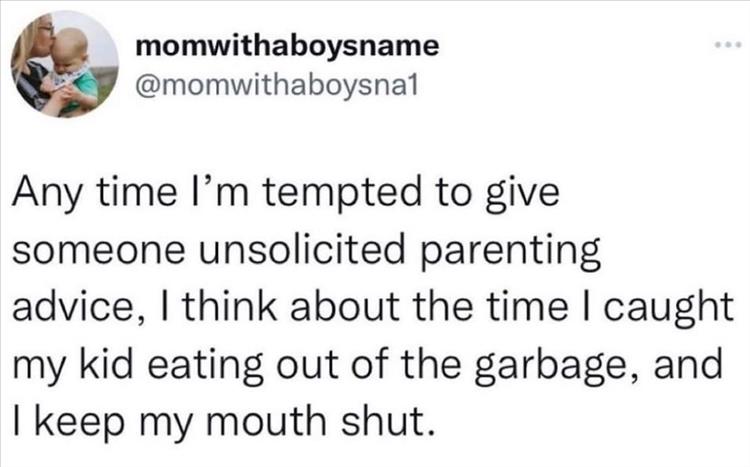The image size is (750, 467).
Task: Click the word "someone" in the tweet
Action: 91,251
